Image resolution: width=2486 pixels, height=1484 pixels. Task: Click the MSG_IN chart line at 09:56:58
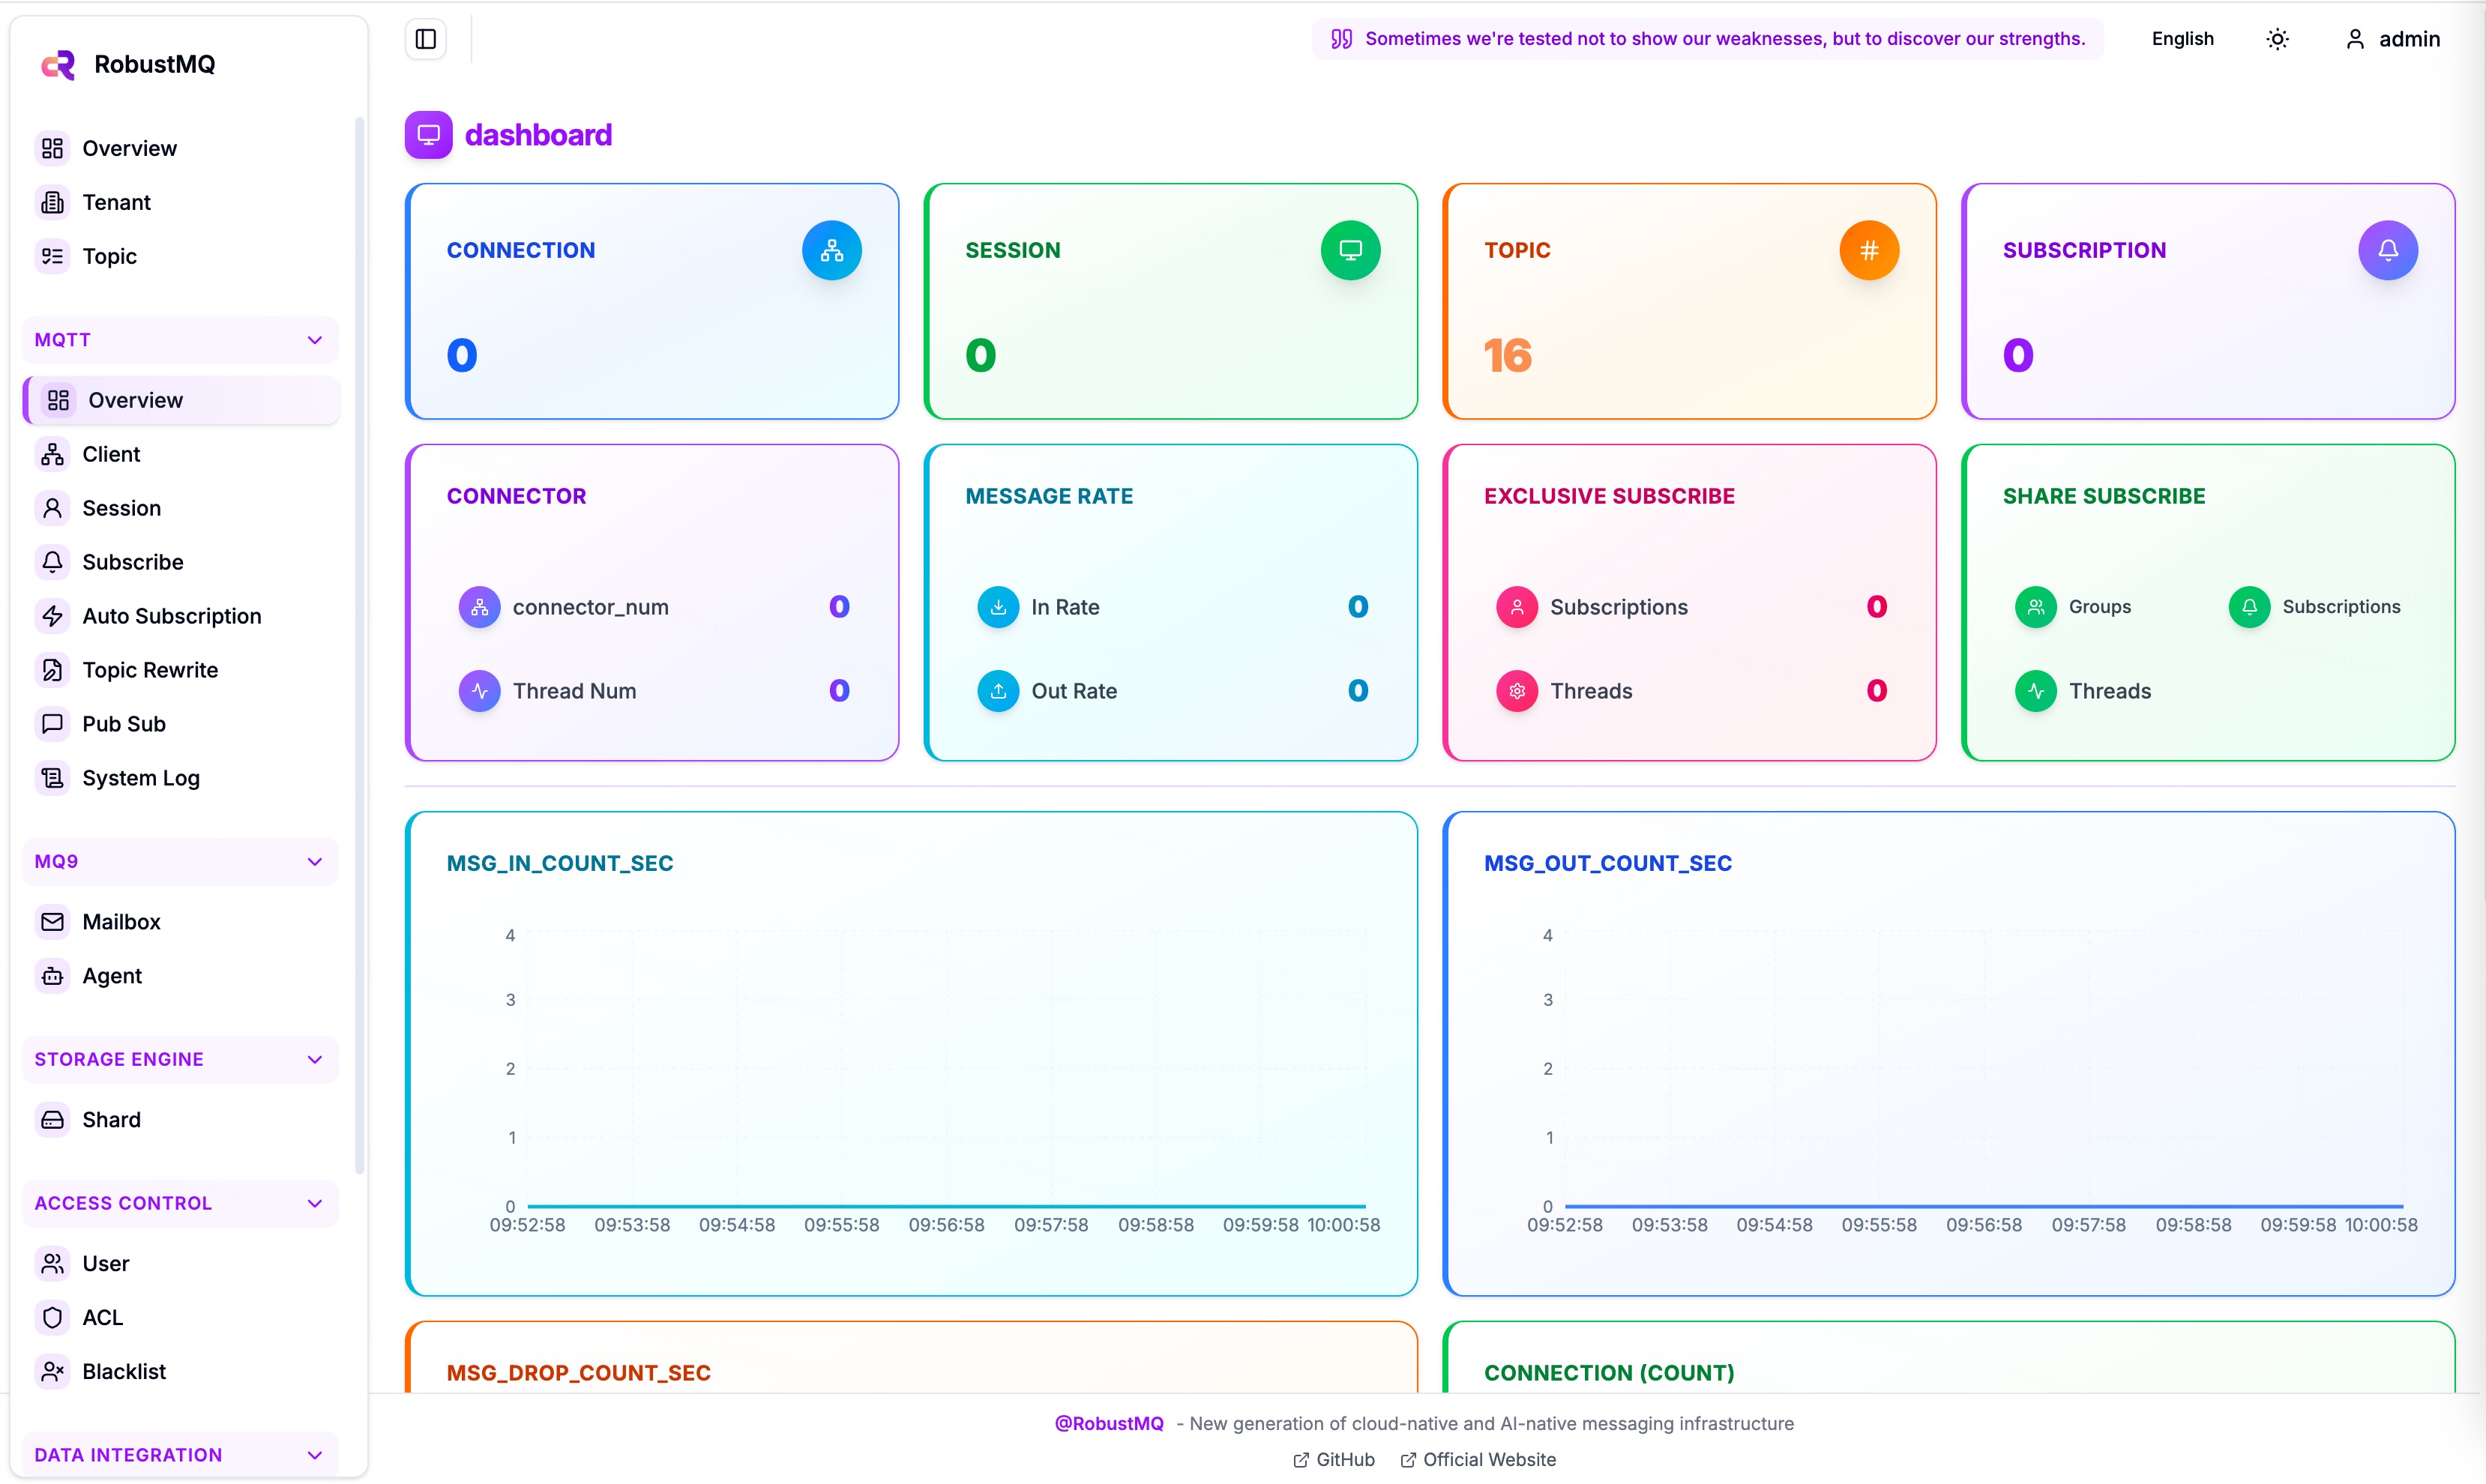tap(947, 1206)
